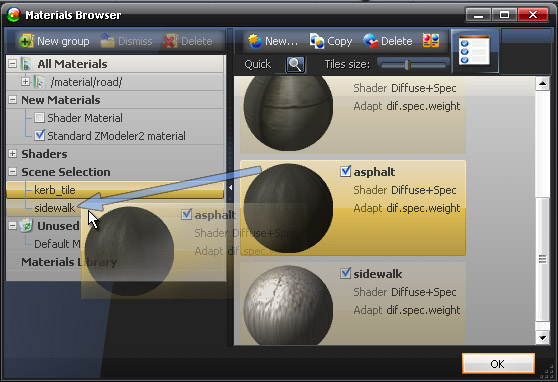
Task: Toggle the sidewalk material tile checkbox
Action: click(x=345, y=273)
